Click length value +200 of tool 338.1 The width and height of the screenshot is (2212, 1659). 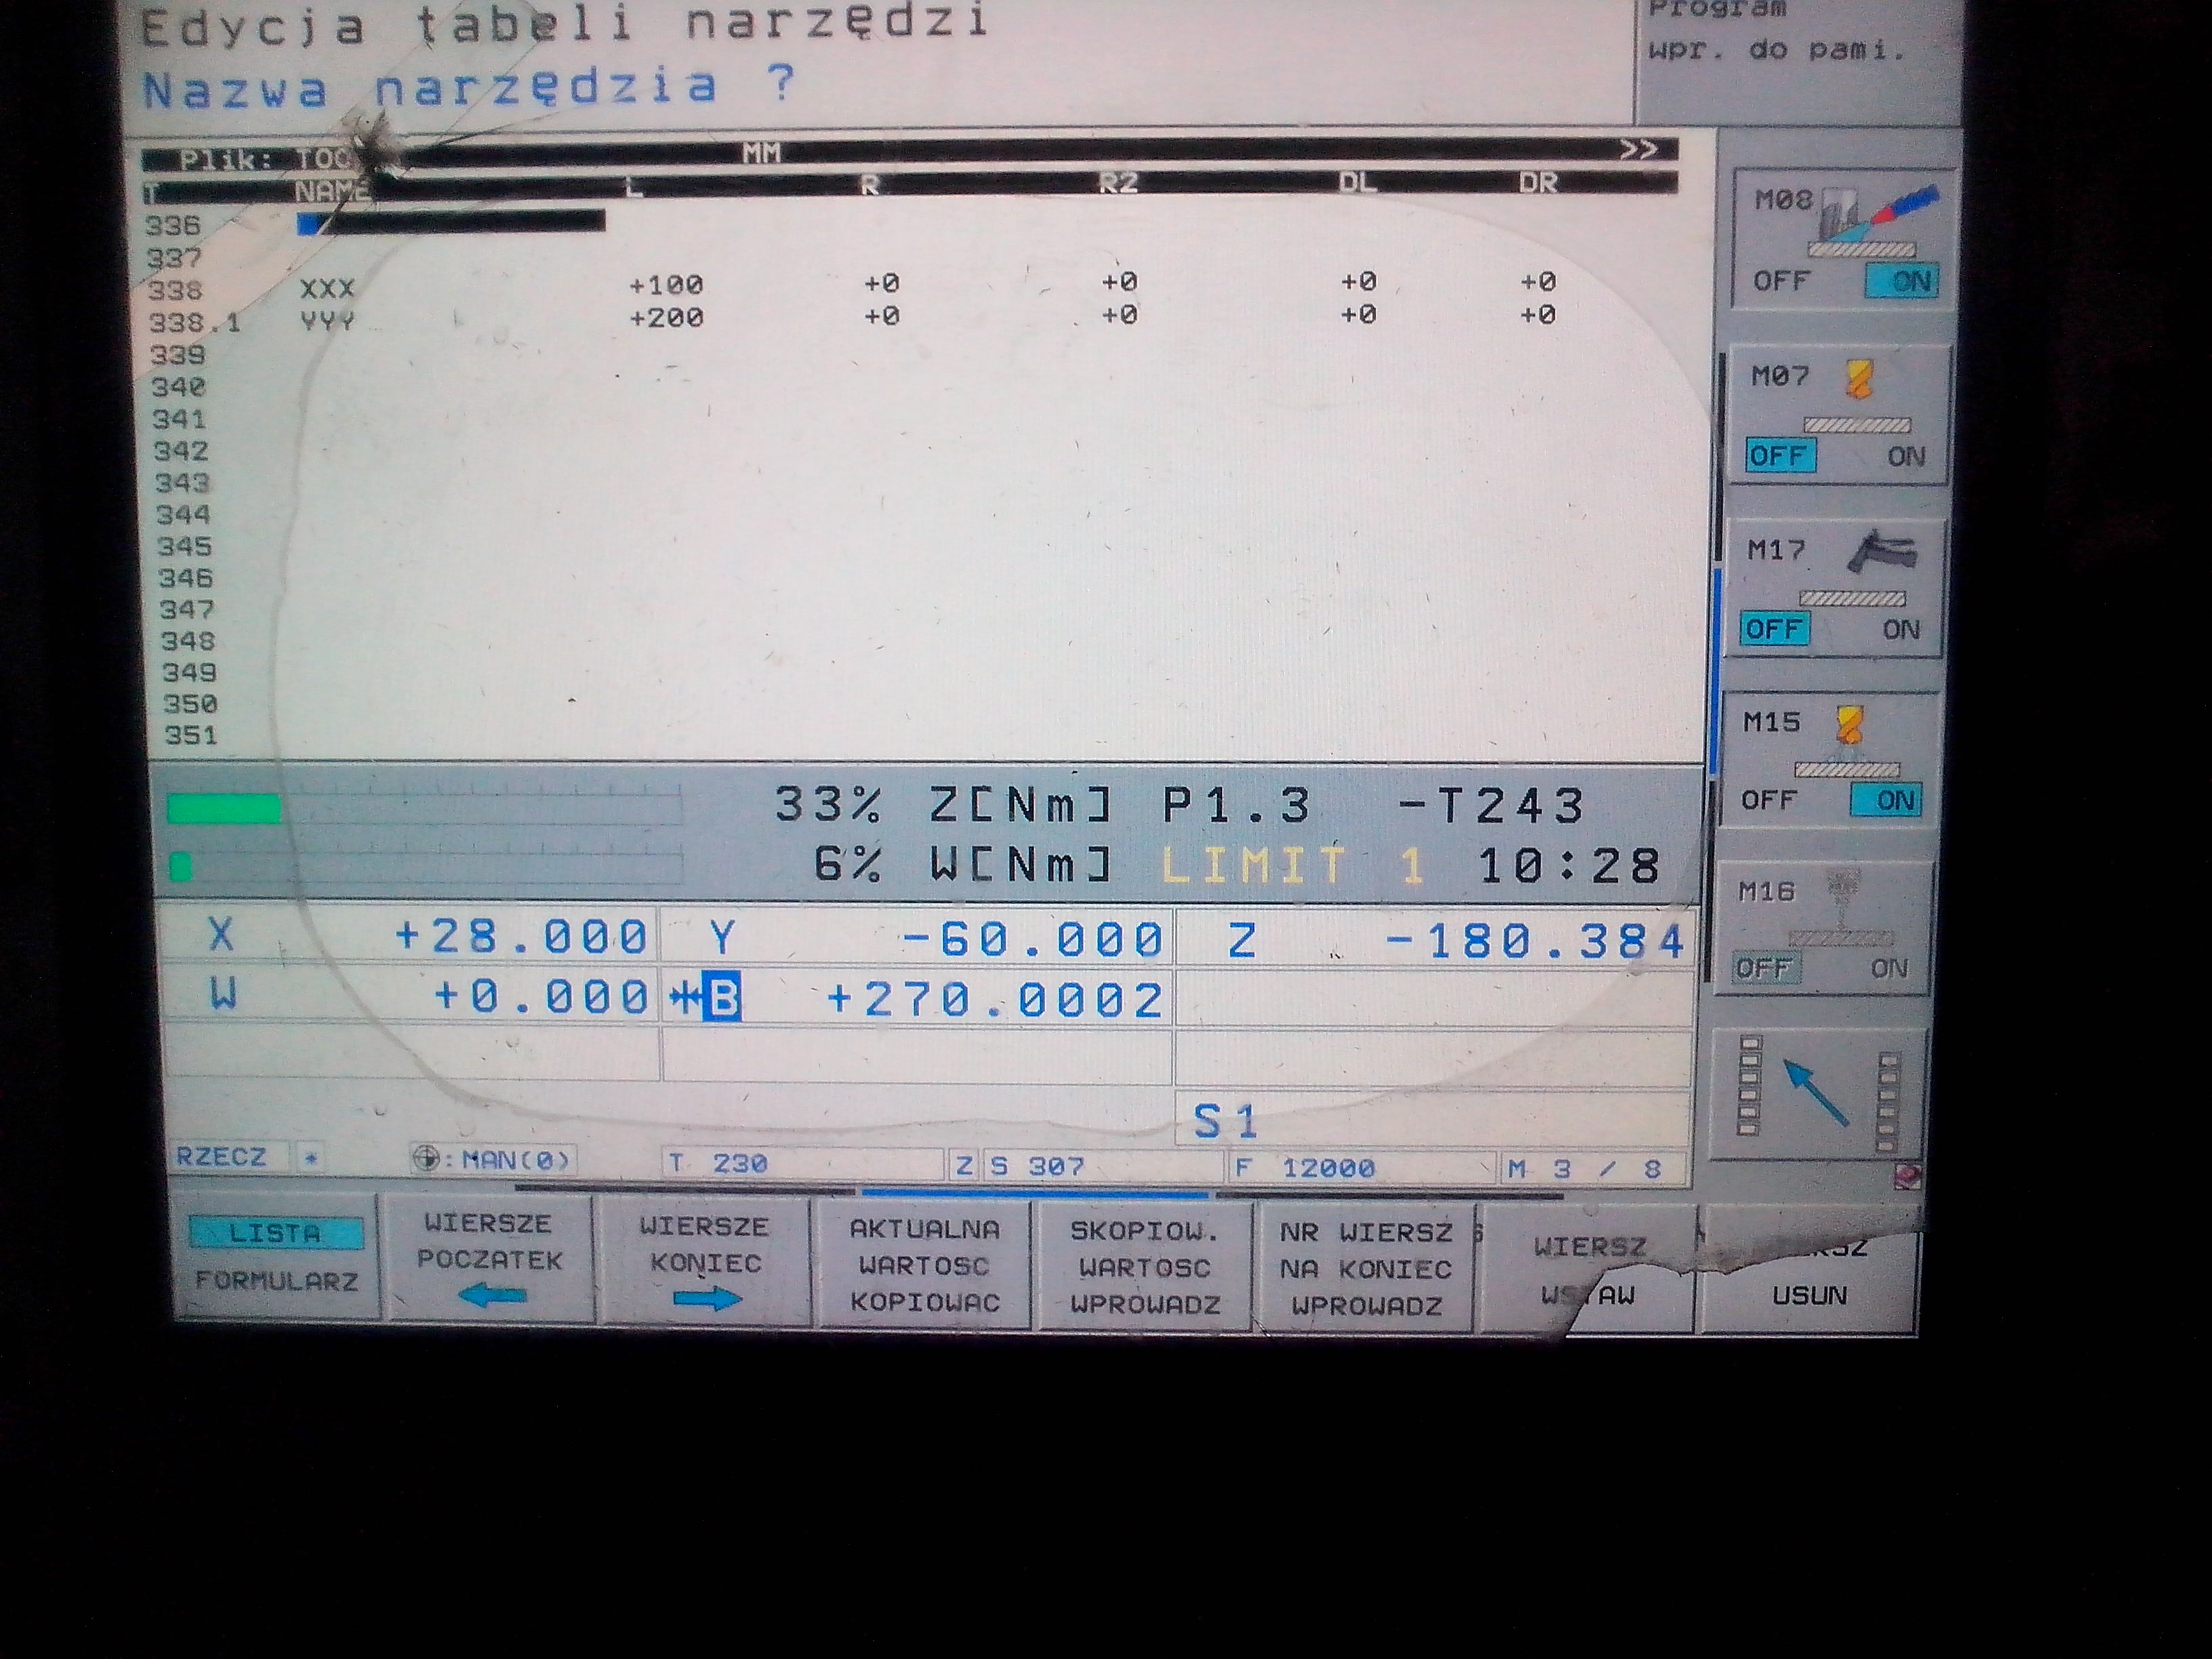pyautogui.click(x=666, y=318)
